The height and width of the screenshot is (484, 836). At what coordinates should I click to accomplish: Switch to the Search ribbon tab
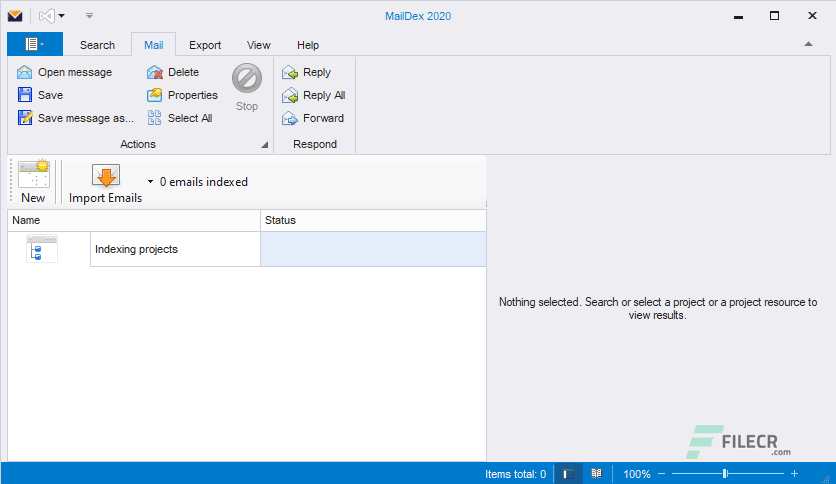(x=97, y=45)
